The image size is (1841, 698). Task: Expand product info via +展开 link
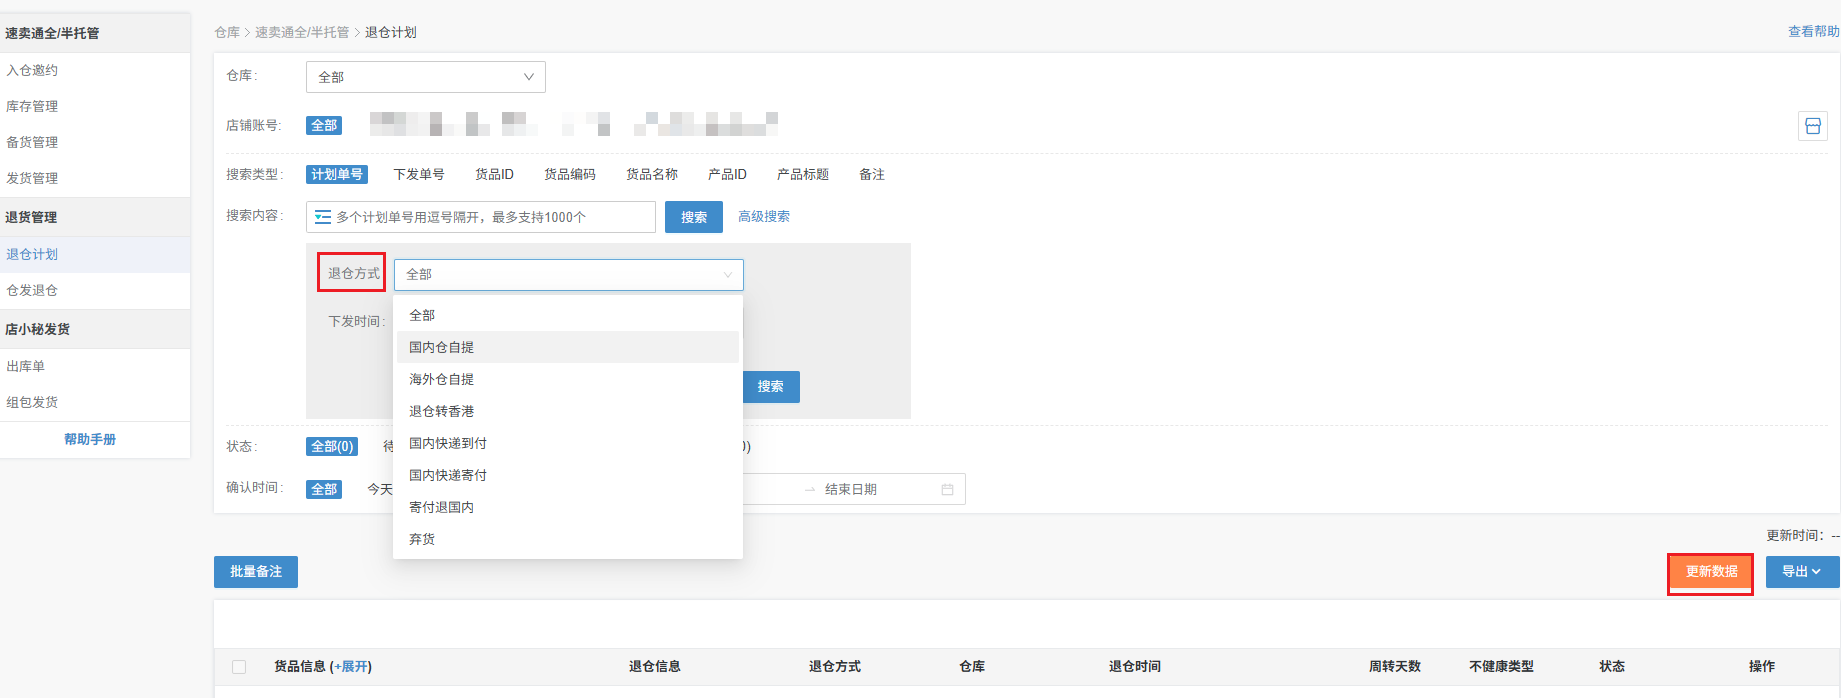[350, 667]
